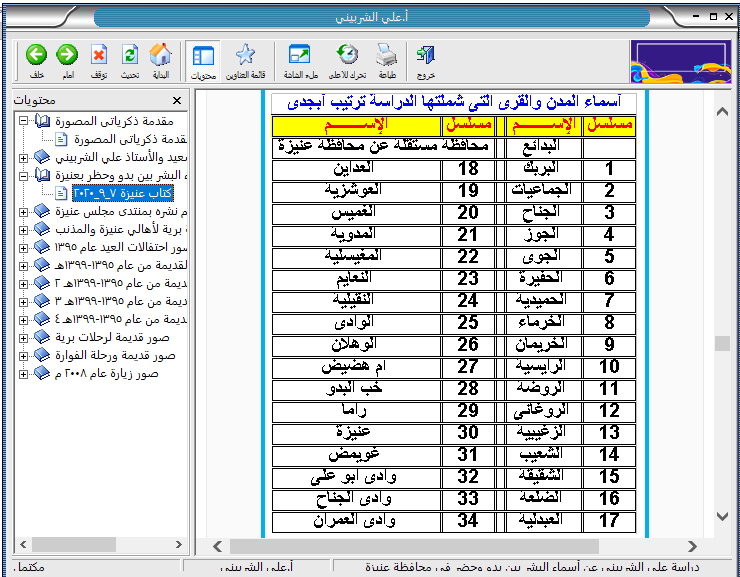The height and width of the screenshot is (577, 740).
Task: Collapse the البشر بين بدو وحظر بعنيزة node
Action: click(x=23, y=176)
